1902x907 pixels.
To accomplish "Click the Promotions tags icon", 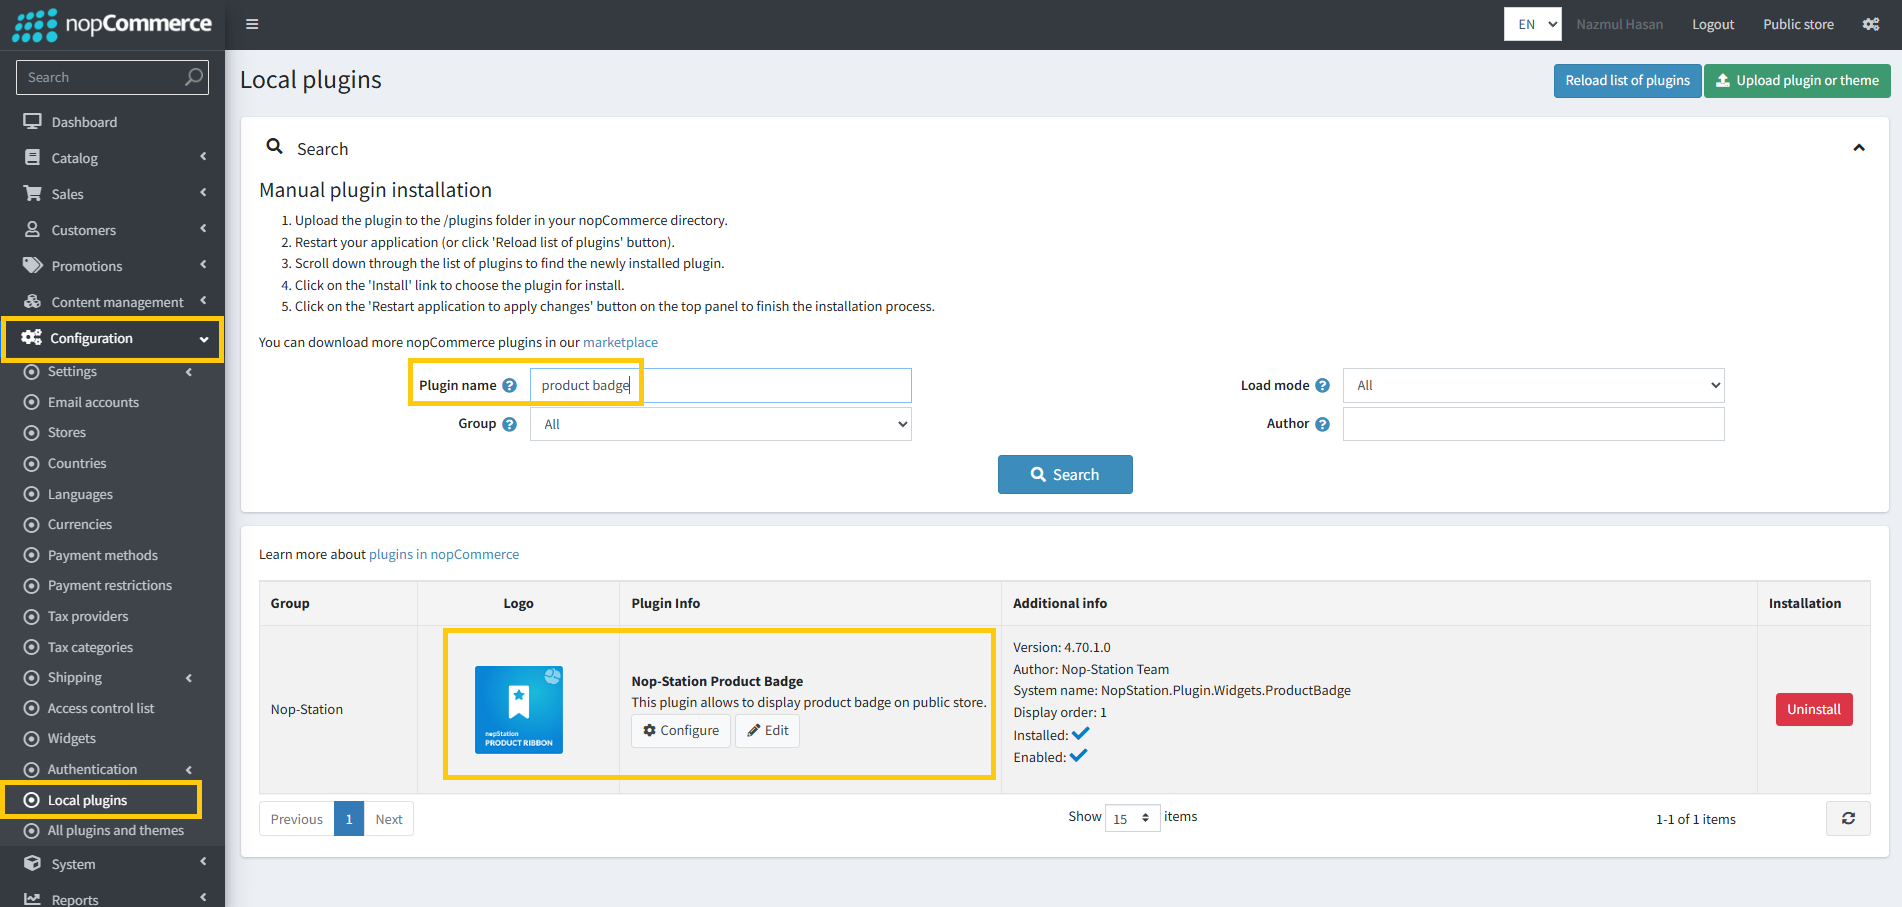I will point(33,265).
